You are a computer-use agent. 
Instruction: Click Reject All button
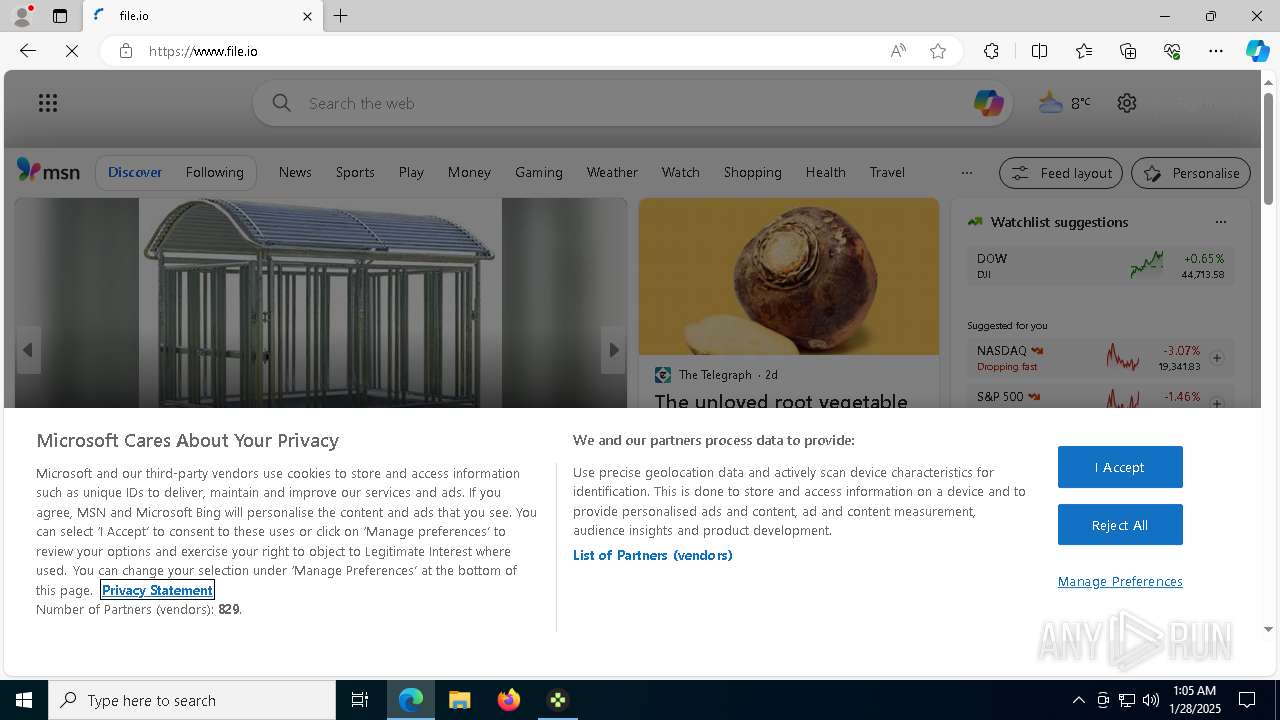coord(1120,525)
